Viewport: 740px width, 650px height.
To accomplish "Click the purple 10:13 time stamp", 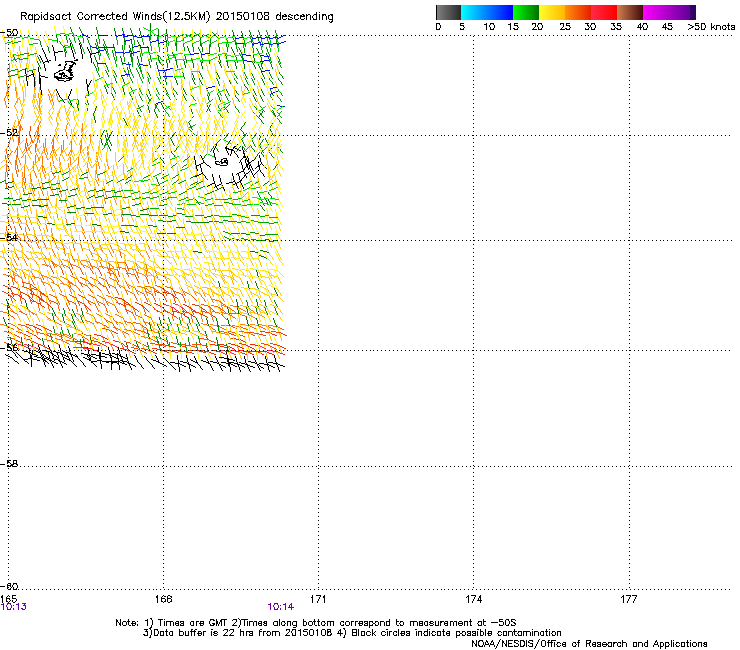I will pos(14,607).
